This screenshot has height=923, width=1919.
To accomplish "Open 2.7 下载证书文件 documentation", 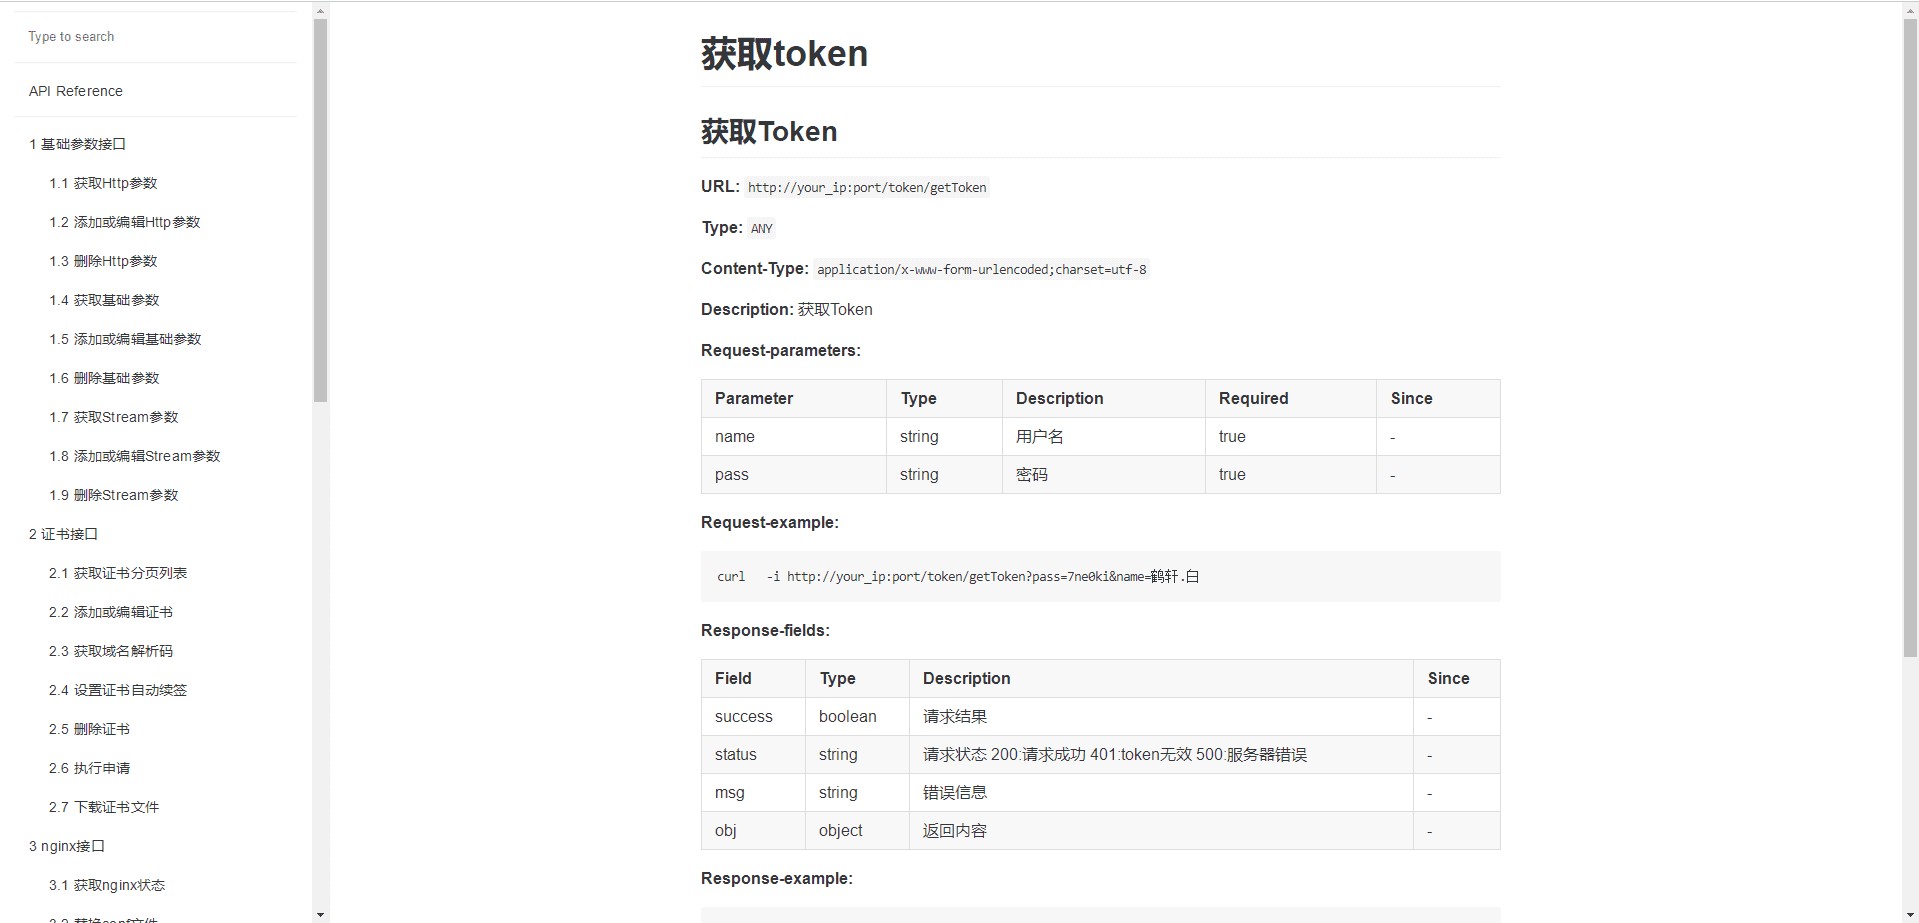I will (104, 806).
